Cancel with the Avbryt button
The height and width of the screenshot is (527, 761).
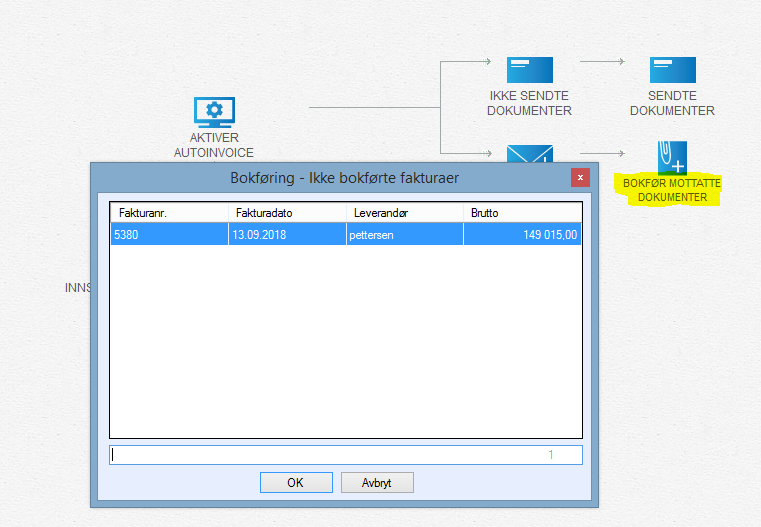[x=377, y=482]
